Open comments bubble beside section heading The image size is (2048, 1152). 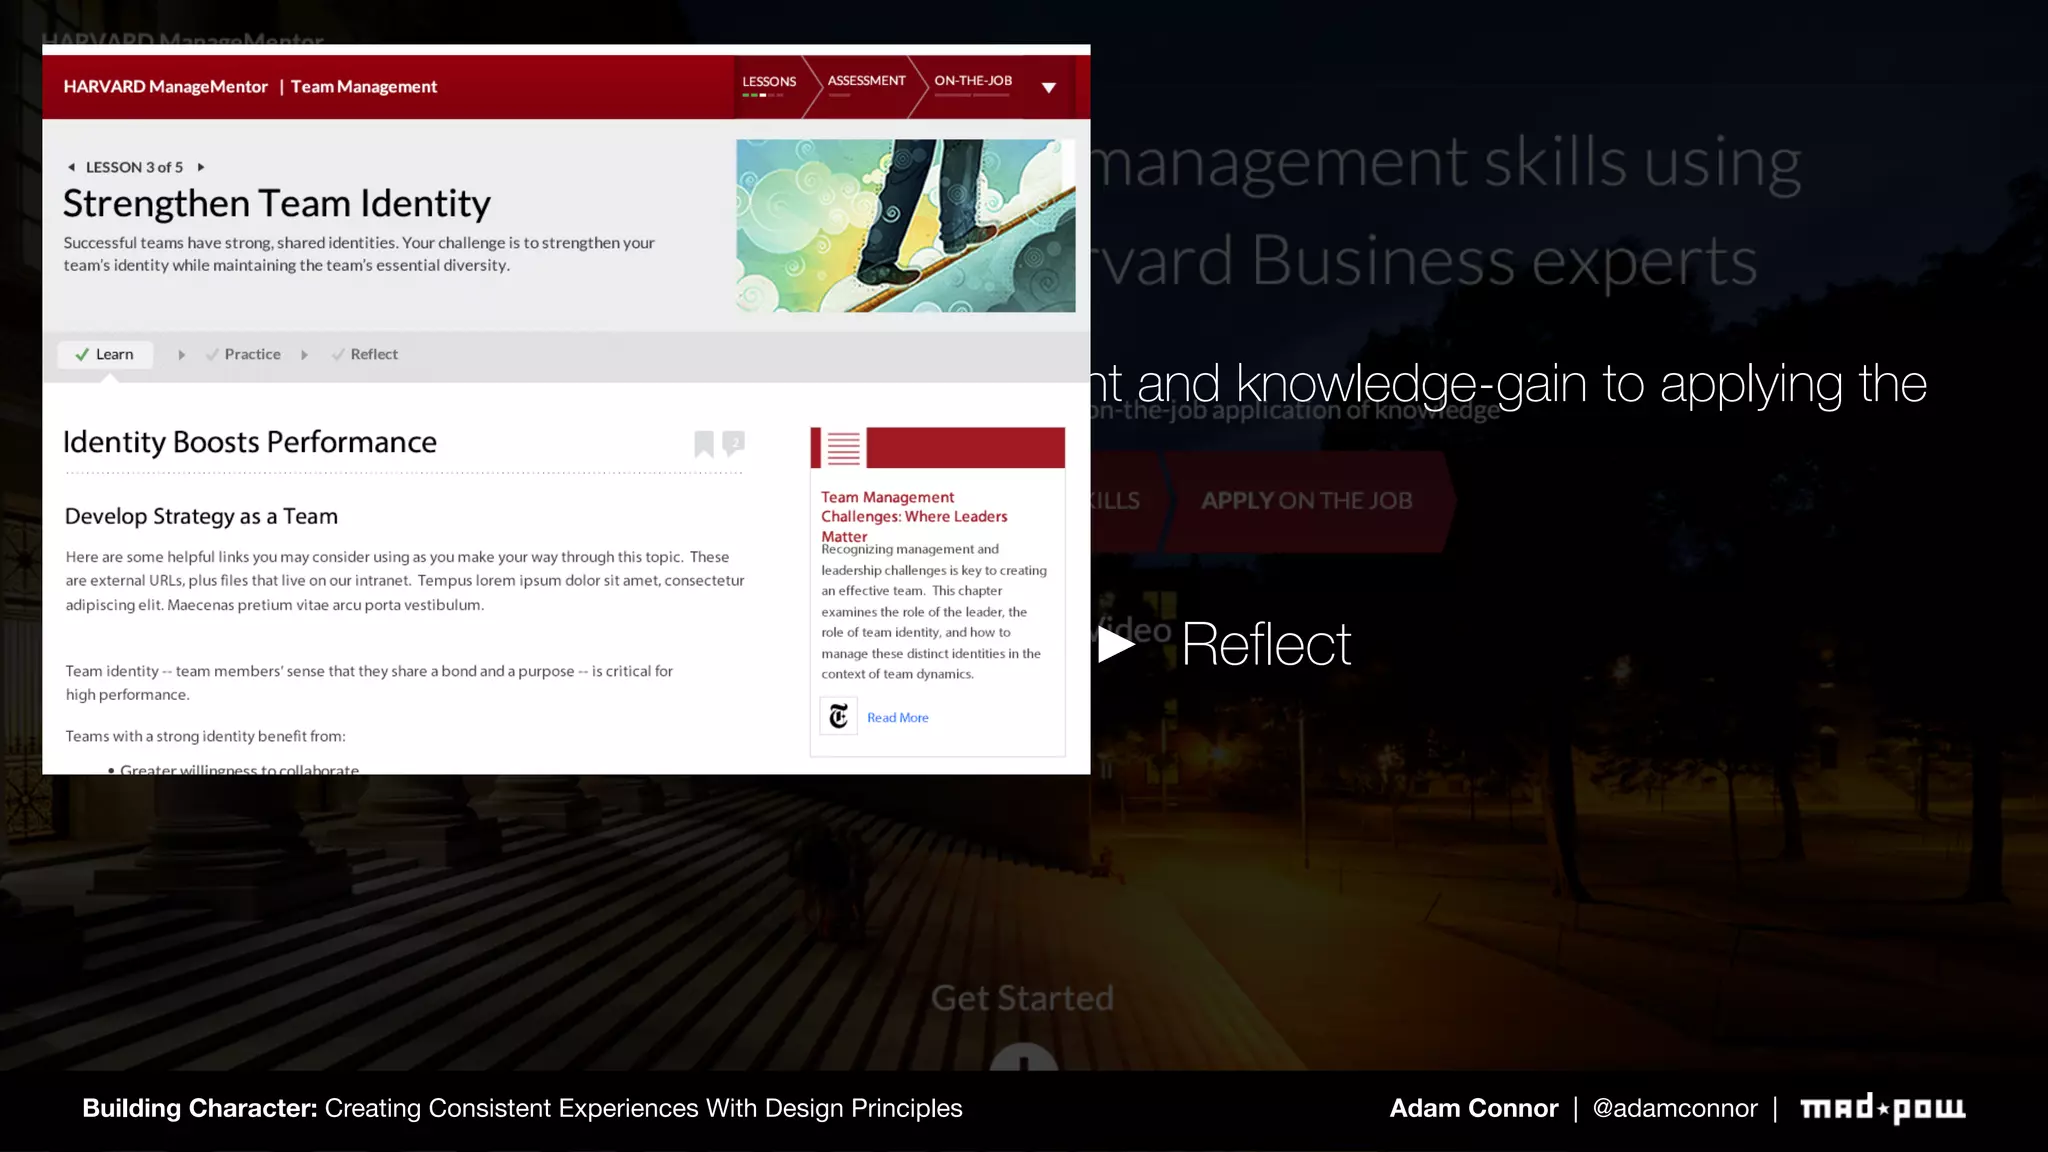(x=734, y=442)
